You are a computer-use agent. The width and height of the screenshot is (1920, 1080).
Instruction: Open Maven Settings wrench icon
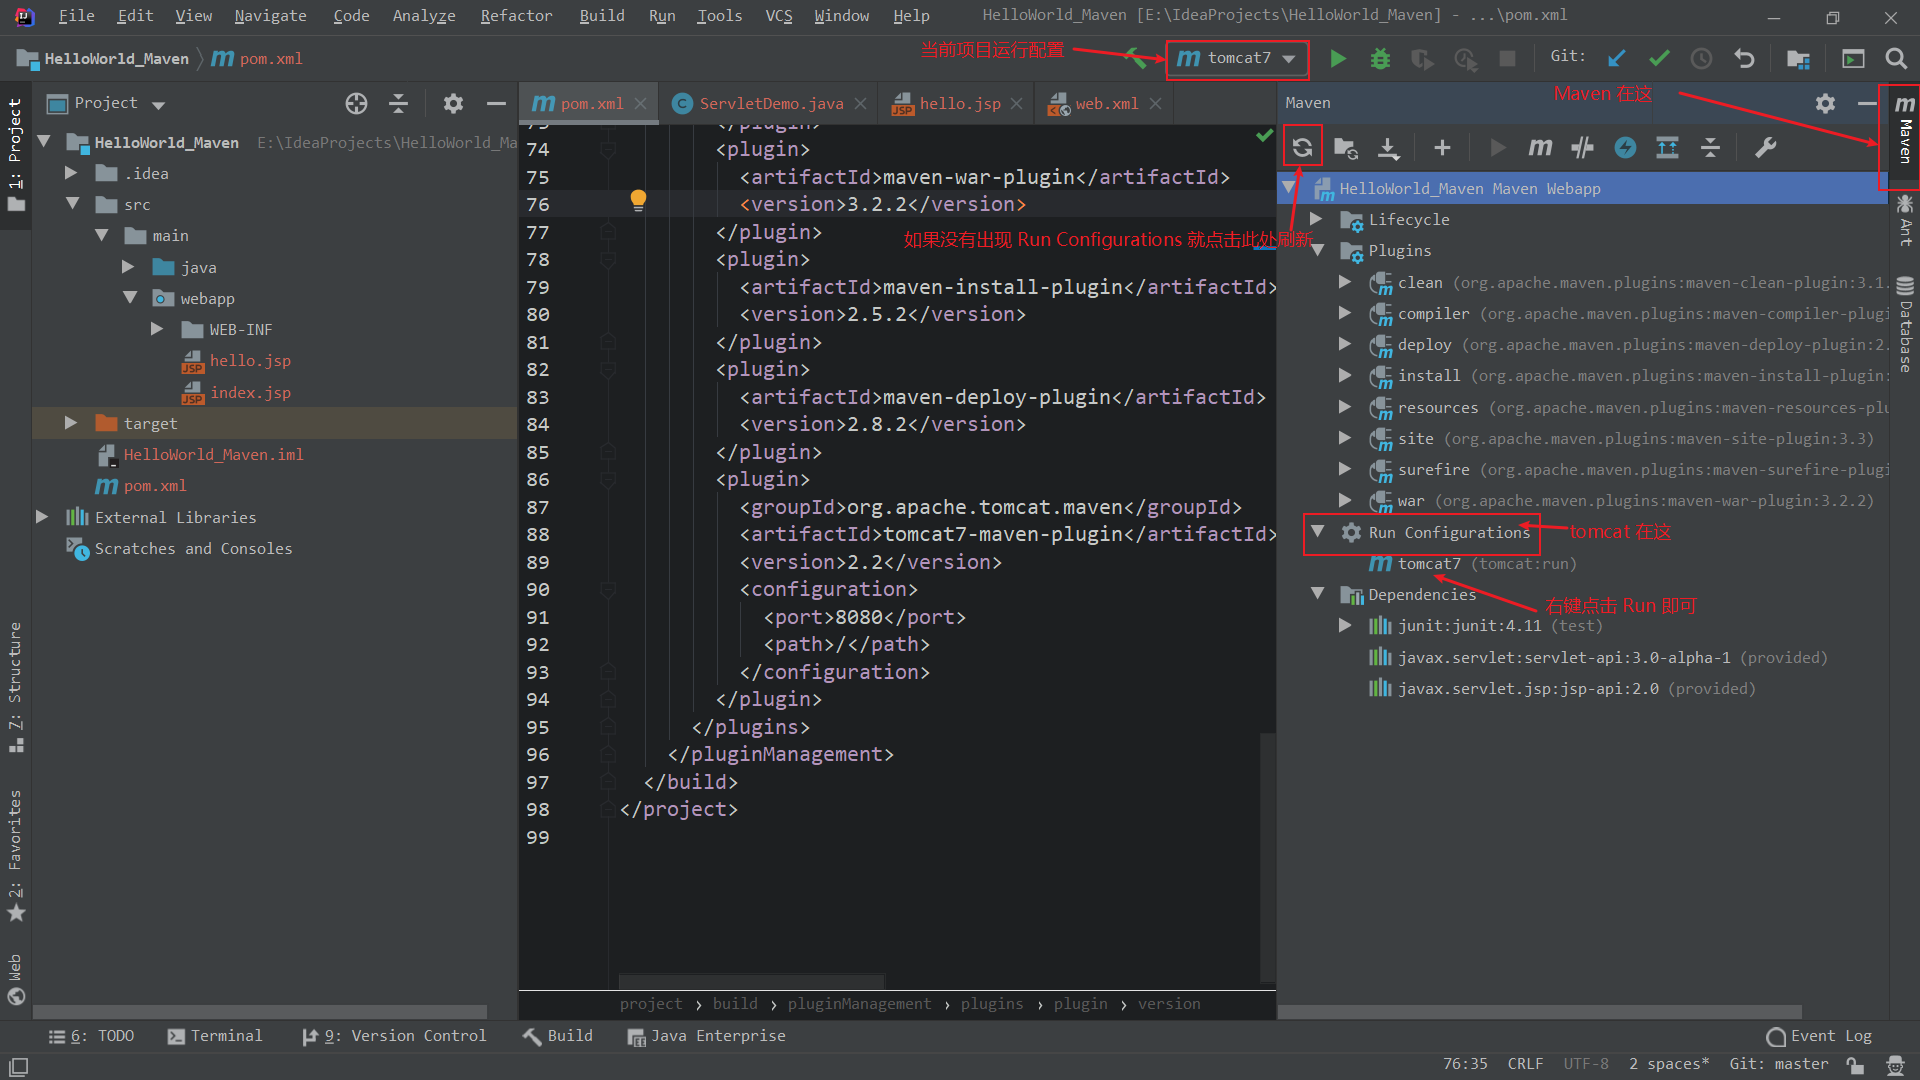coord(1766,148)
